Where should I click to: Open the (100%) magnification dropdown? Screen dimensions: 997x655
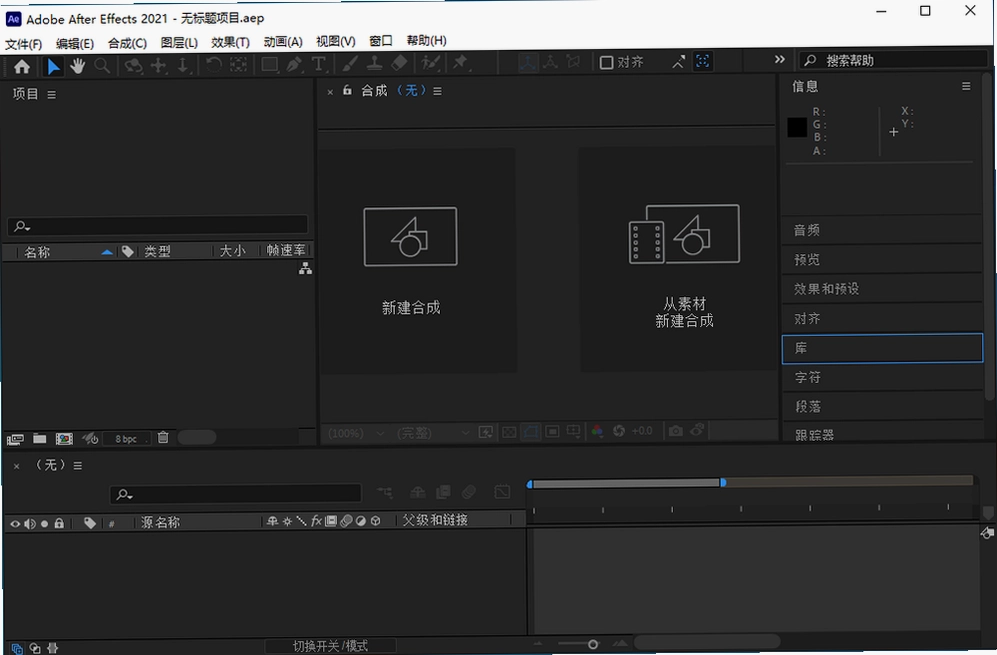(356, 433)
